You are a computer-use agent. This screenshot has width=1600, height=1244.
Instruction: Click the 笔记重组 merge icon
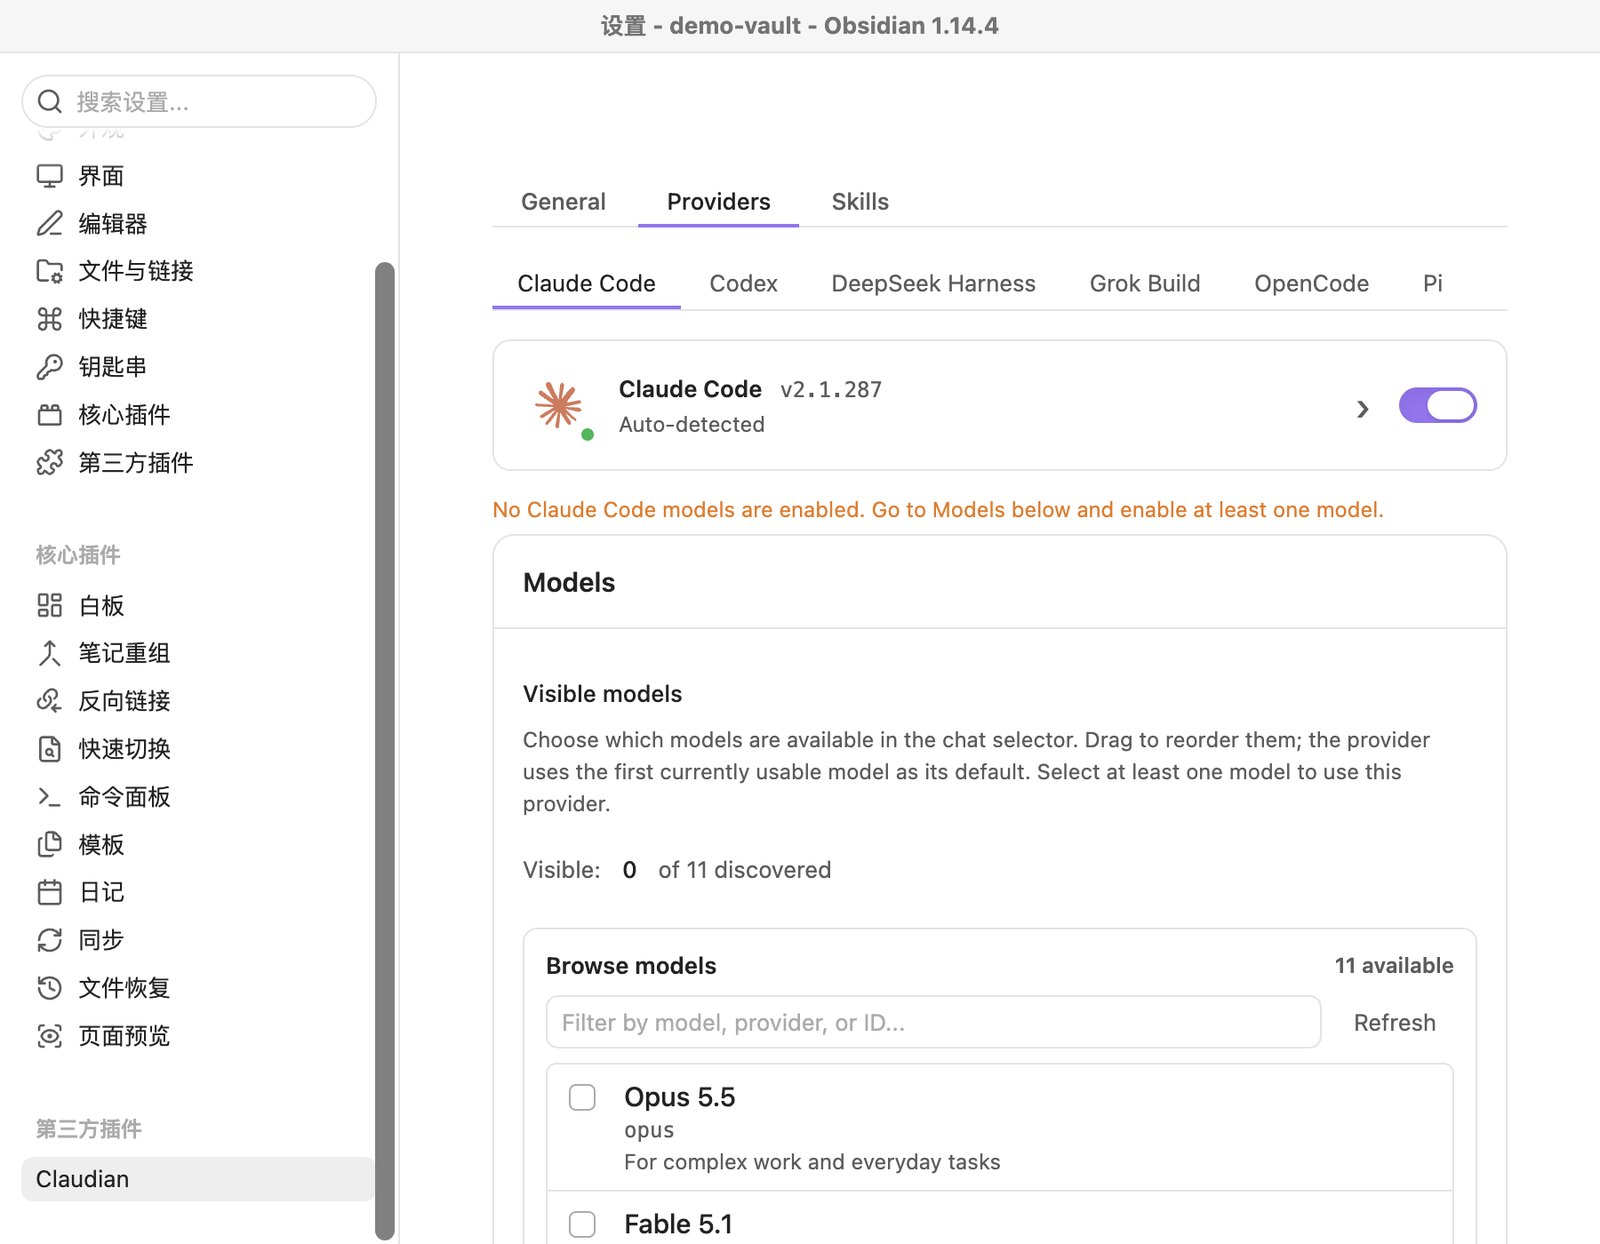tap(50, 653)
